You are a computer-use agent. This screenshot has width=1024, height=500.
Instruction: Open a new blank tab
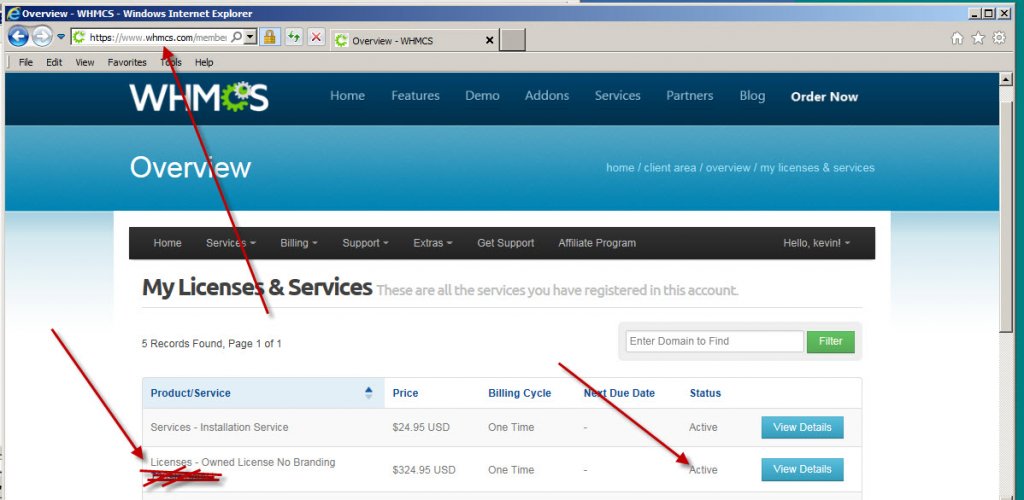point(513,40)
